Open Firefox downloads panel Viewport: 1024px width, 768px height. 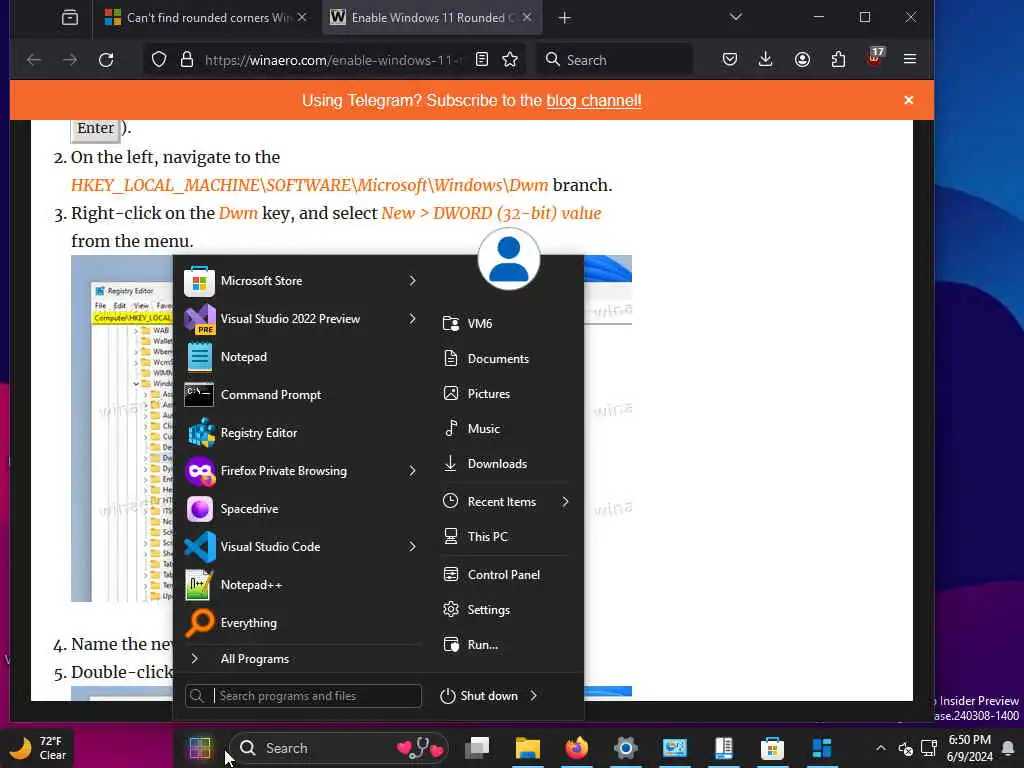765,59
